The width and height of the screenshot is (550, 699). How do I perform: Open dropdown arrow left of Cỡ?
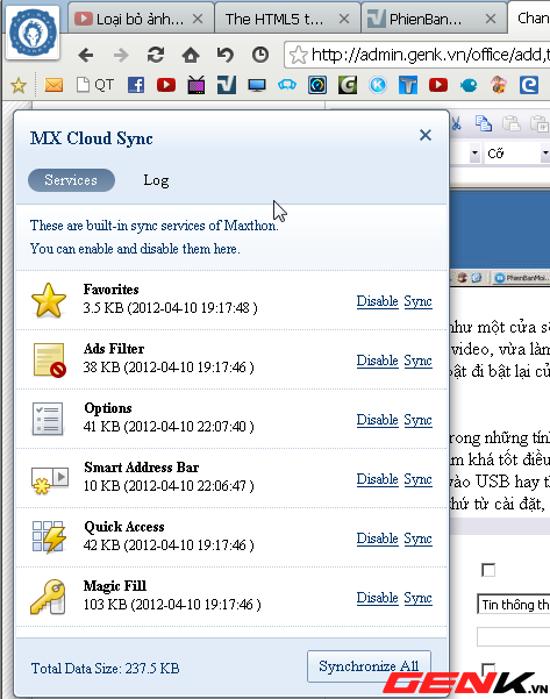coord(475,154)
